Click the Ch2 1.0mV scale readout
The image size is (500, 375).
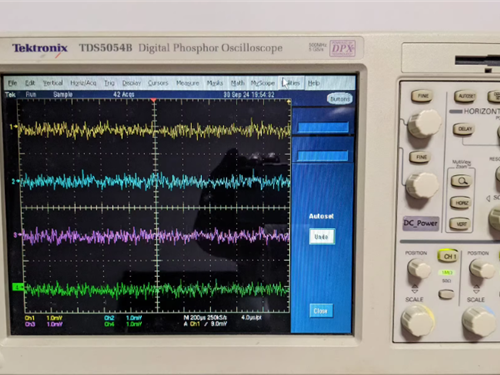pos(123,318)
